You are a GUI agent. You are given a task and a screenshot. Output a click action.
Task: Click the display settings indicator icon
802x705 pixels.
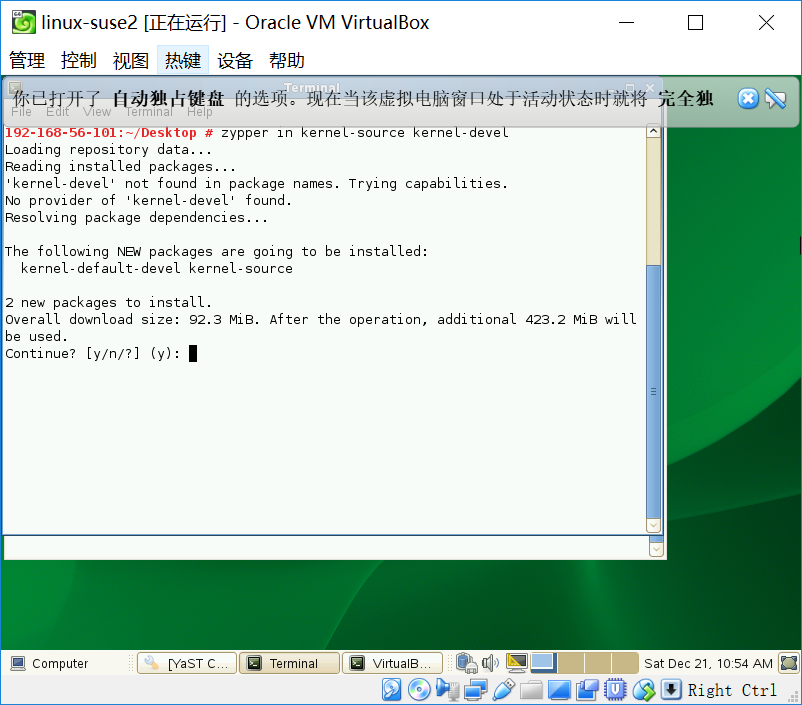pos(559,690)
